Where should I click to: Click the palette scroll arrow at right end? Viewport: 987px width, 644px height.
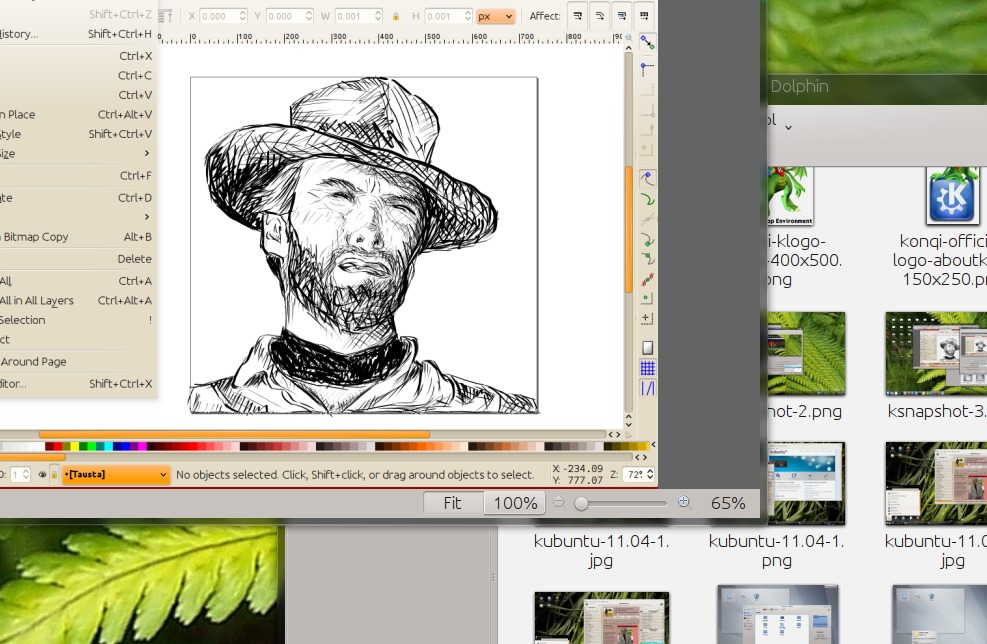[653, 445]
